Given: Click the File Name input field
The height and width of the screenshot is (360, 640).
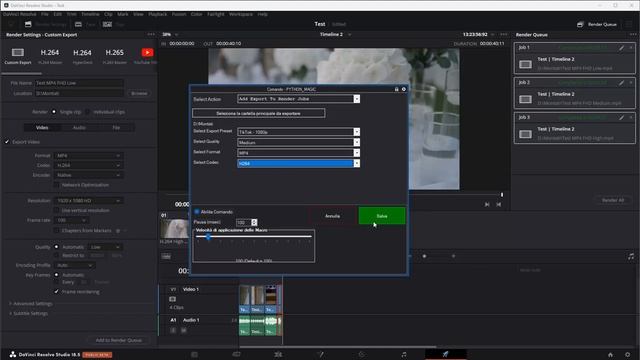Looking at the screenshot, I should click(x=79, y=83).
